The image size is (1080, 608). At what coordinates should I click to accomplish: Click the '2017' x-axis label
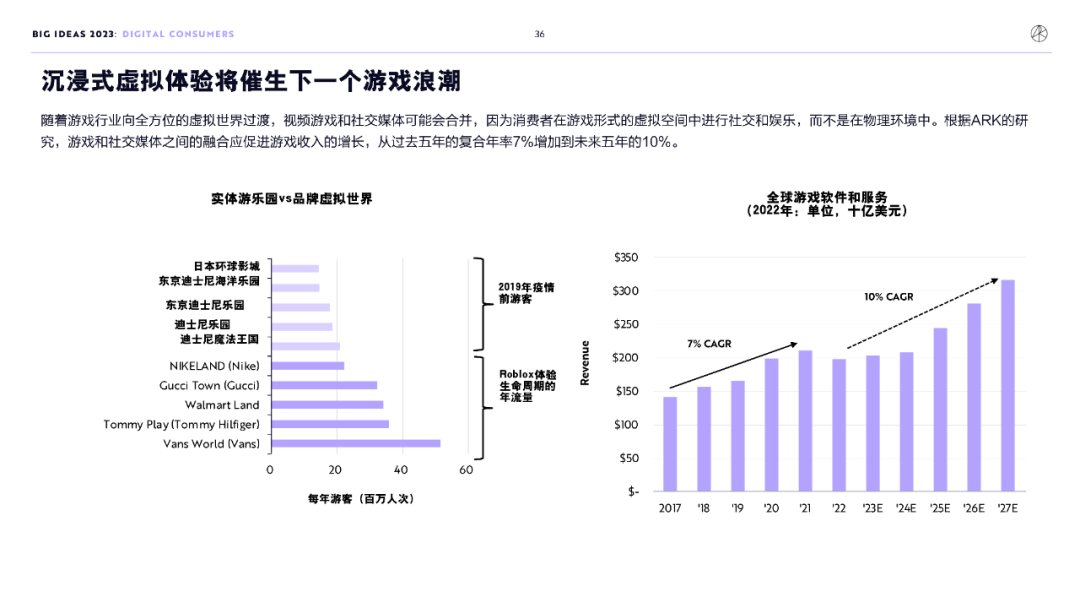[669, 508]
